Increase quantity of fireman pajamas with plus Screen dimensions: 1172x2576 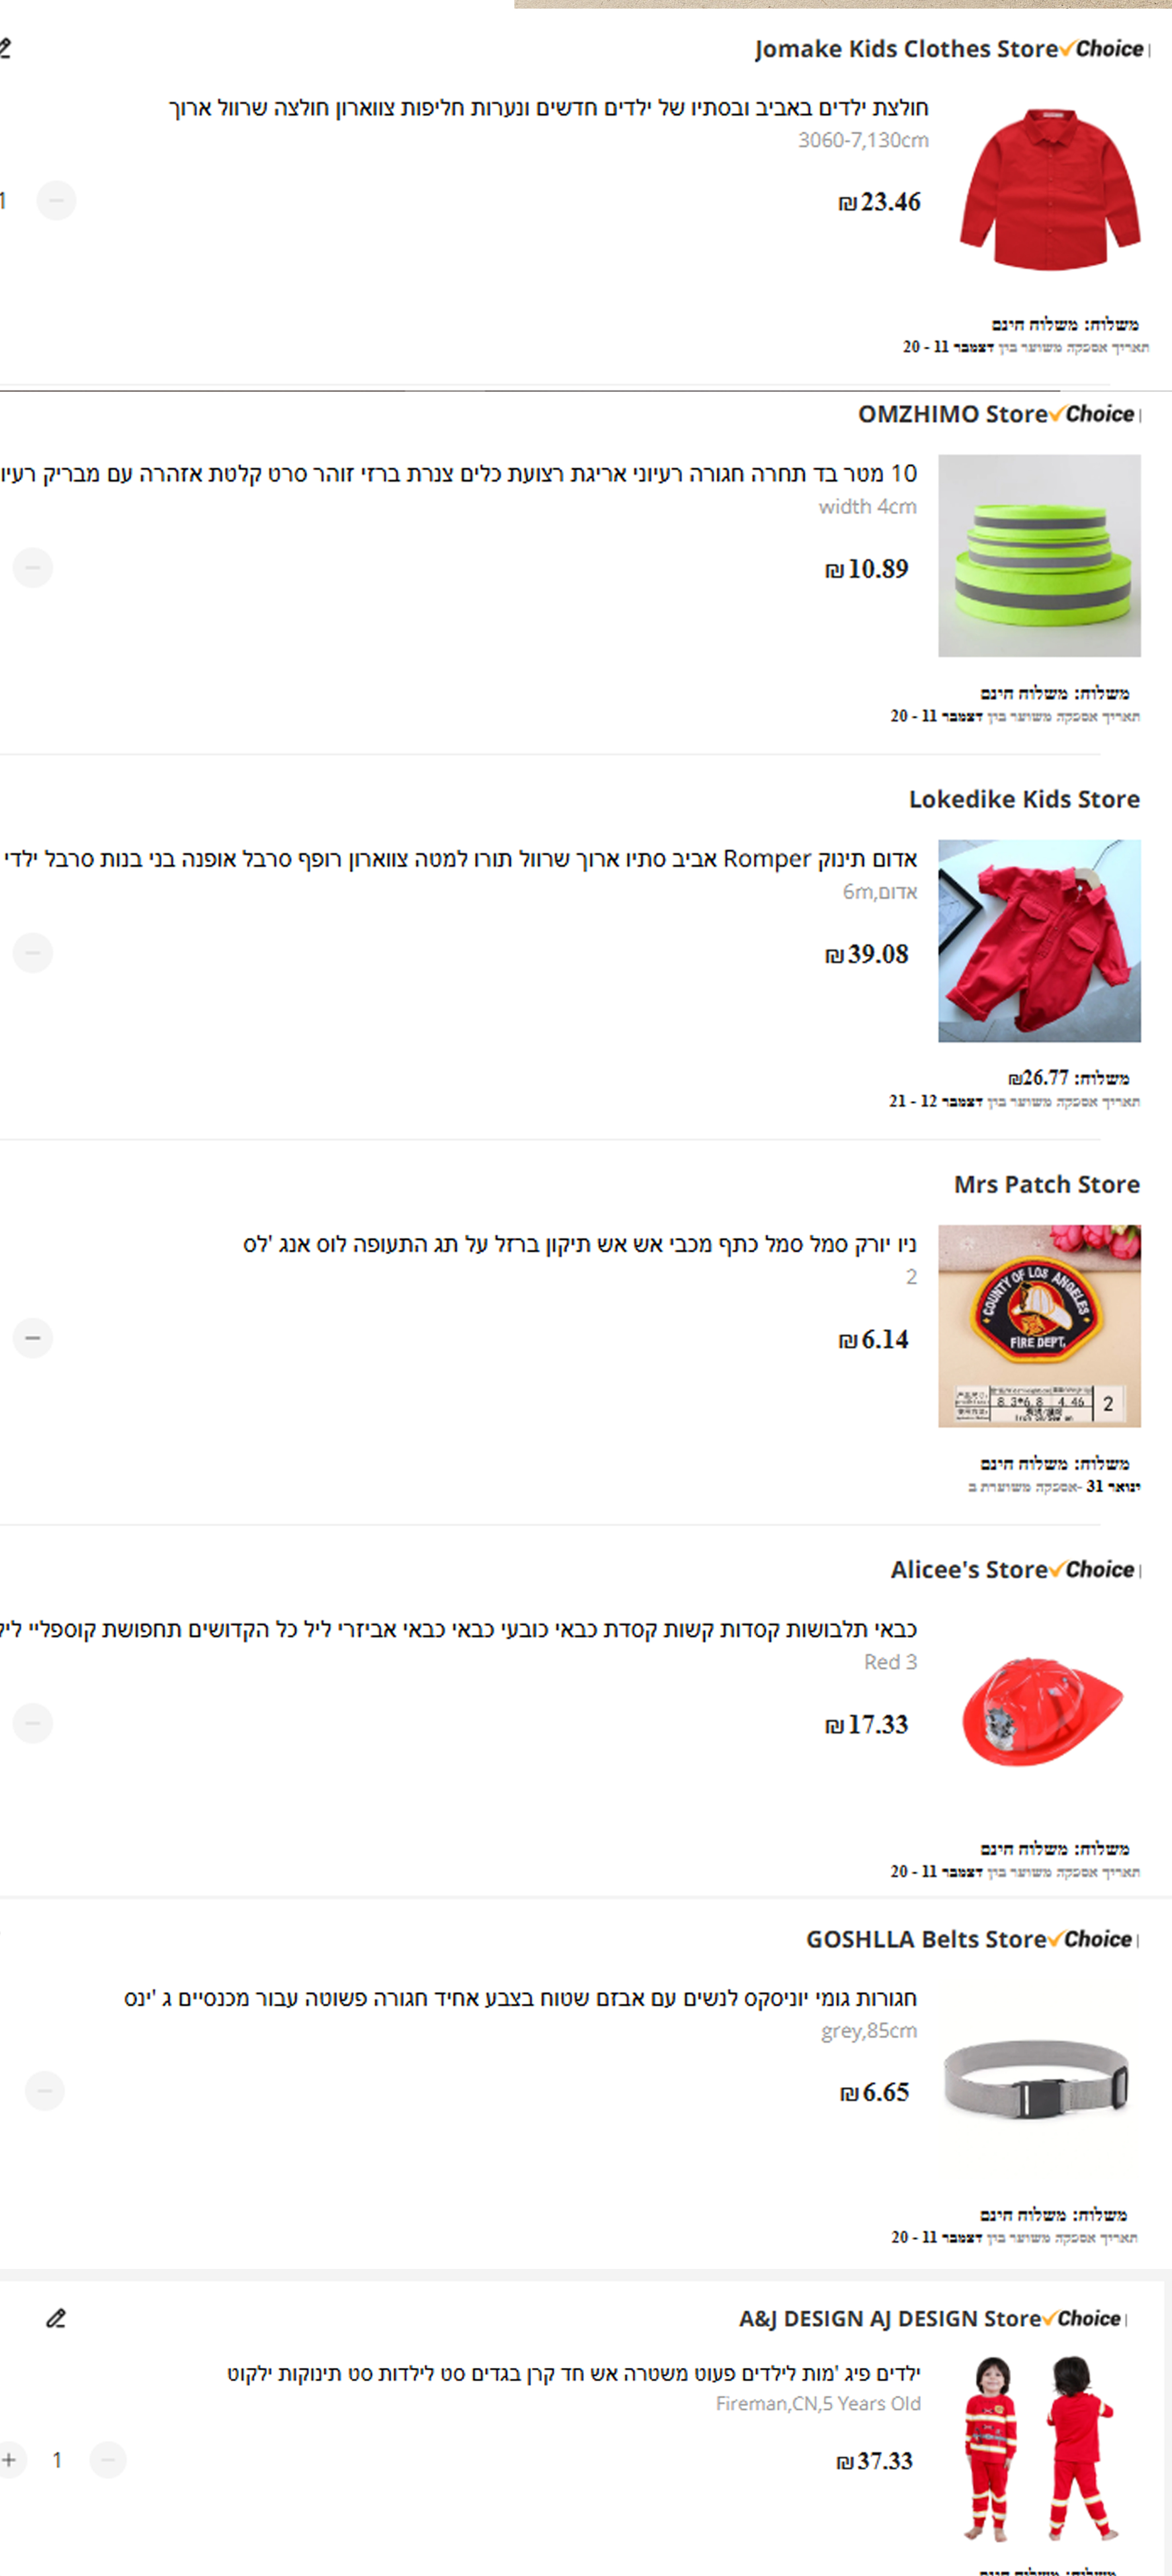pyautogui.click(x=9, y=2460)
